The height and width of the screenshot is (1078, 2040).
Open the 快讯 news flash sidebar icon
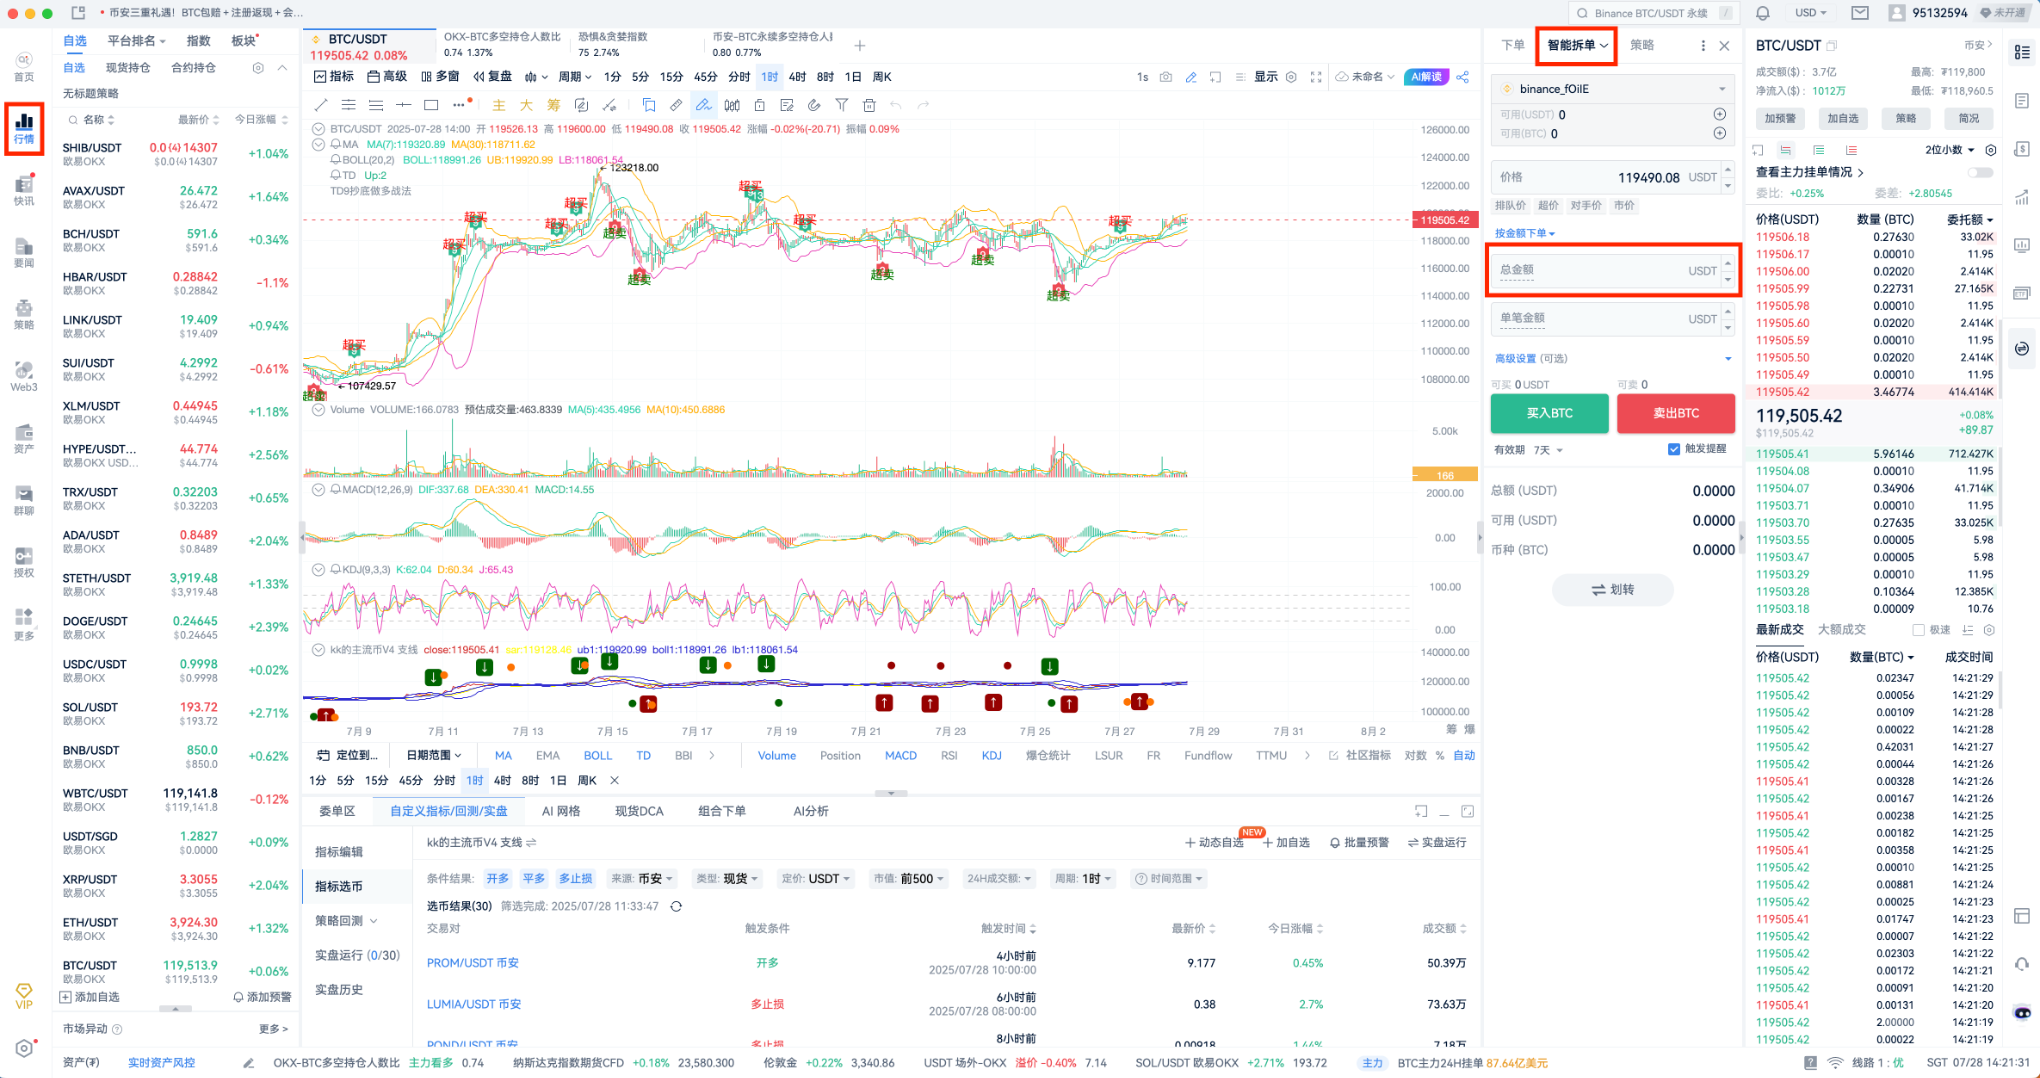click(24, 190)
